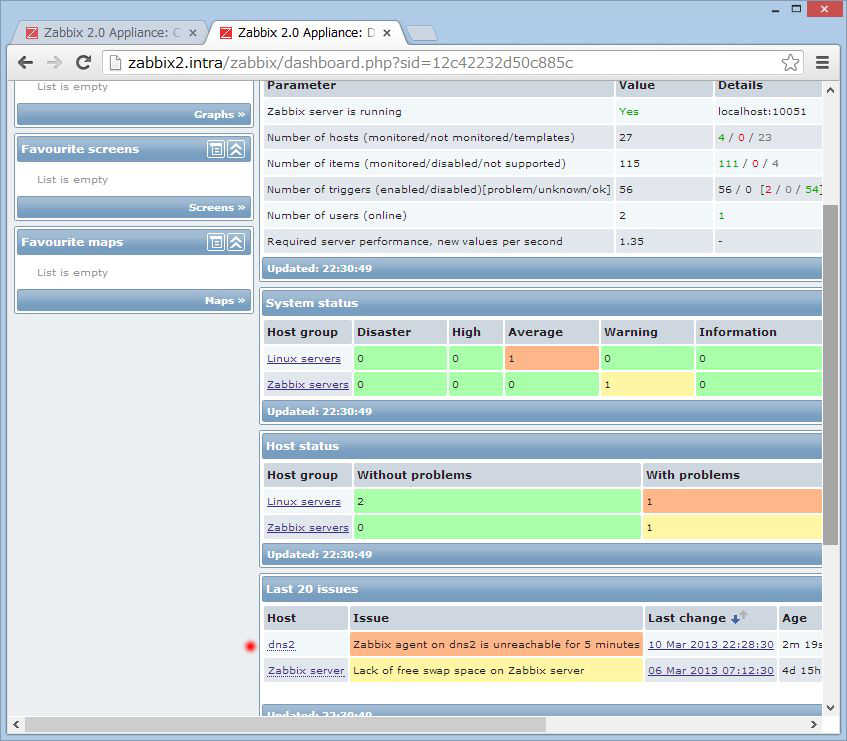
Task: Maximize the browser window
Action: [796, 9]
